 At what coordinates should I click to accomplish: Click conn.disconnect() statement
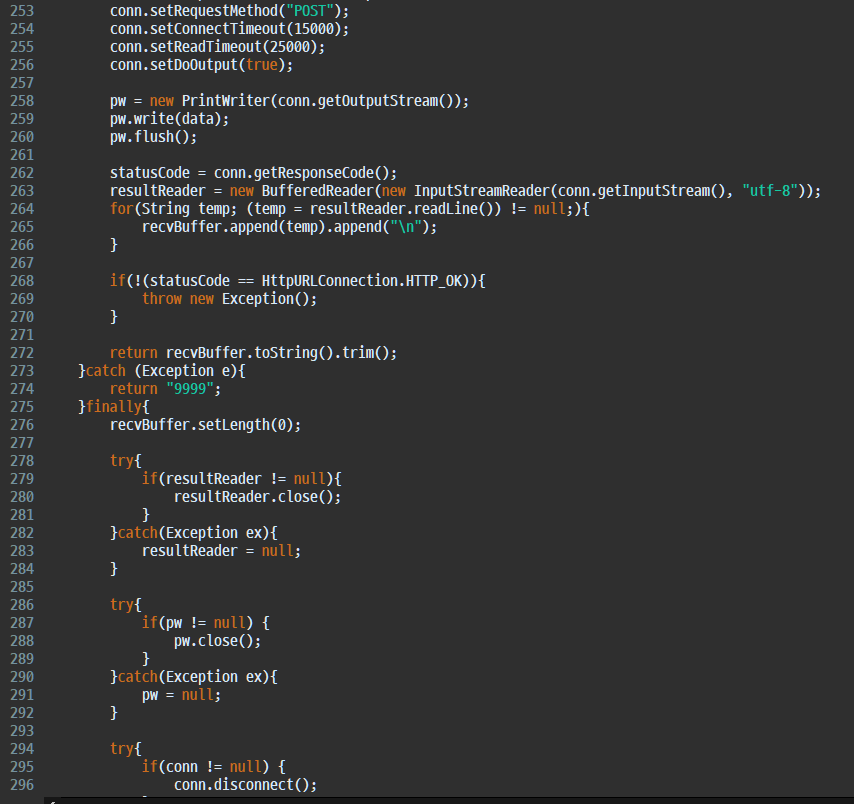[x=245, y=784]
